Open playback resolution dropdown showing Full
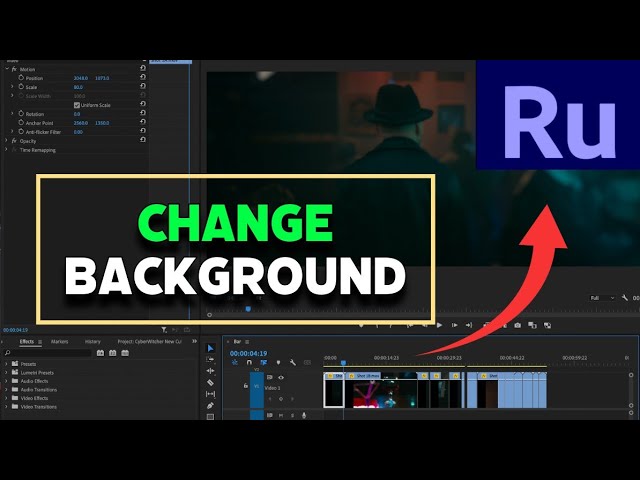 pyautogui.click(x=599, y=297)
